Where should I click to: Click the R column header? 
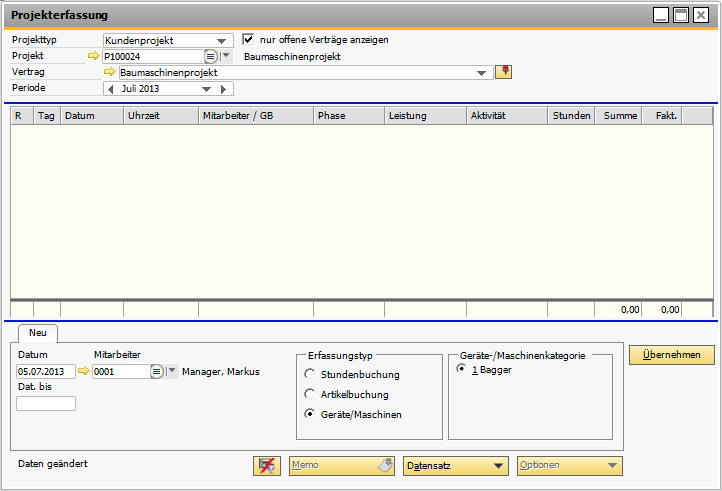(x=22, y=116)
